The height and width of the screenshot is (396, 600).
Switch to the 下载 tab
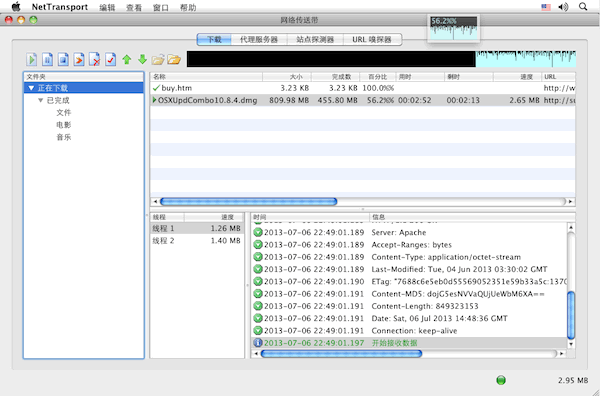(x=214, y=39)
